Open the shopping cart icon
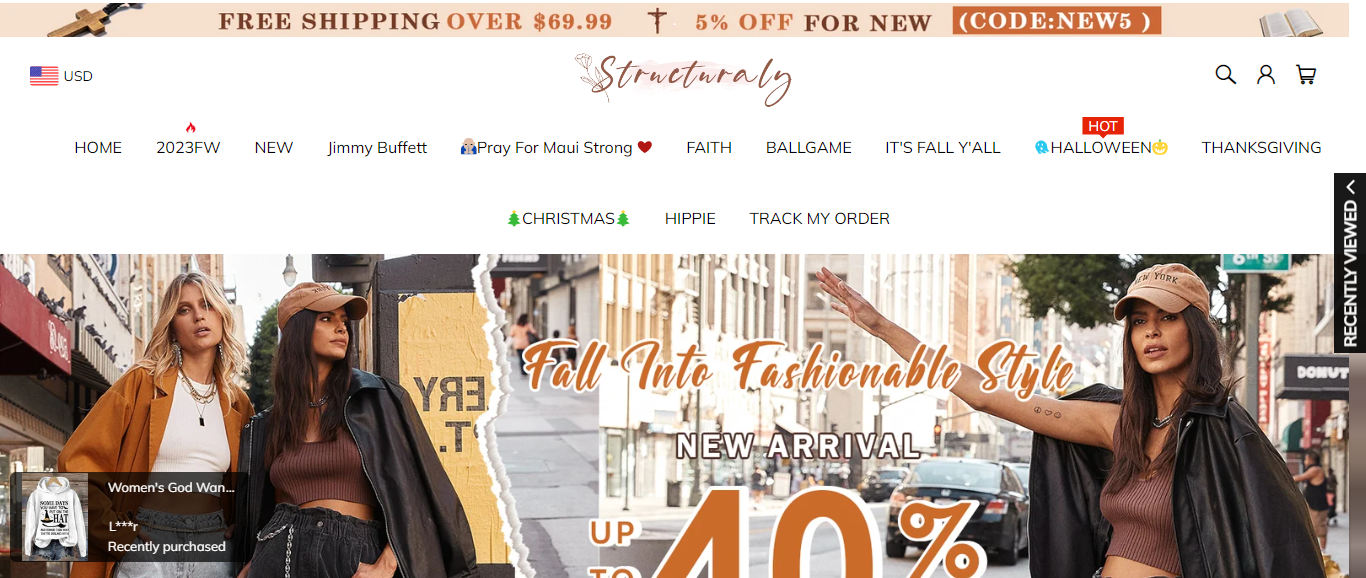Screen dimensions: 1366x578 tap(1306, 74)
